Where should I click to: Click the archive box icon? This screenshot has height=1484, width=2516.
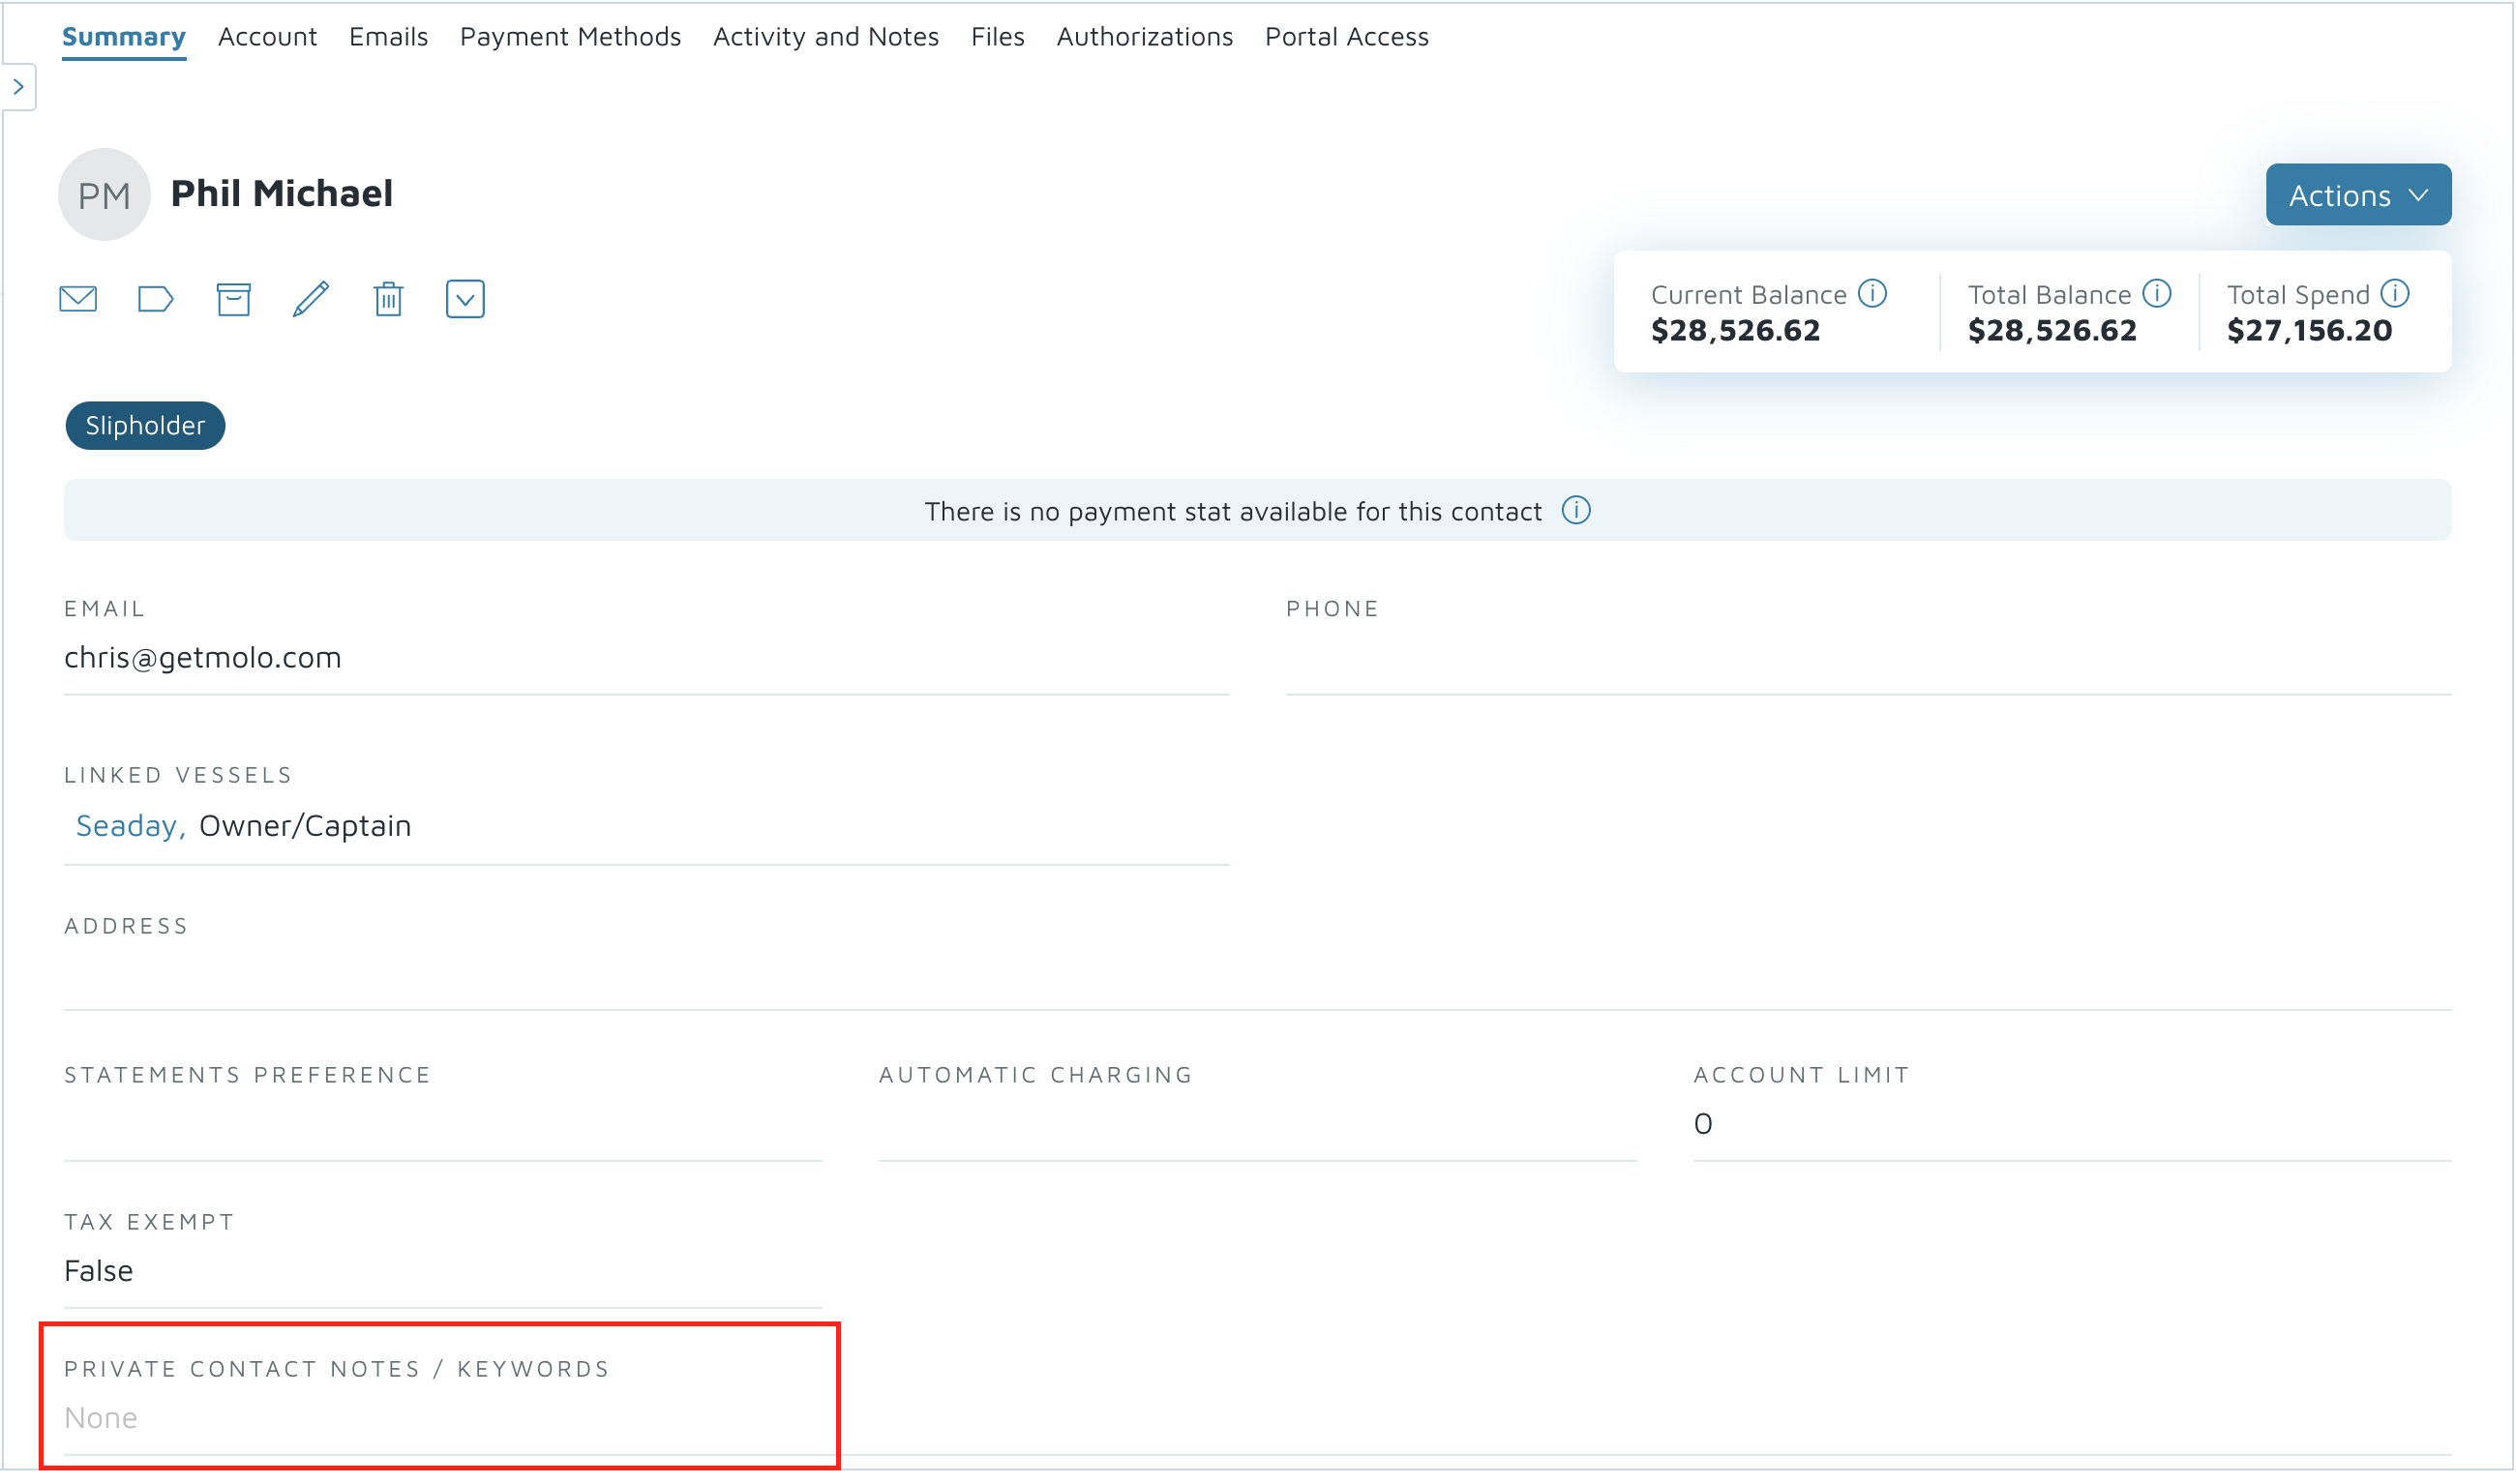[233, 299]
